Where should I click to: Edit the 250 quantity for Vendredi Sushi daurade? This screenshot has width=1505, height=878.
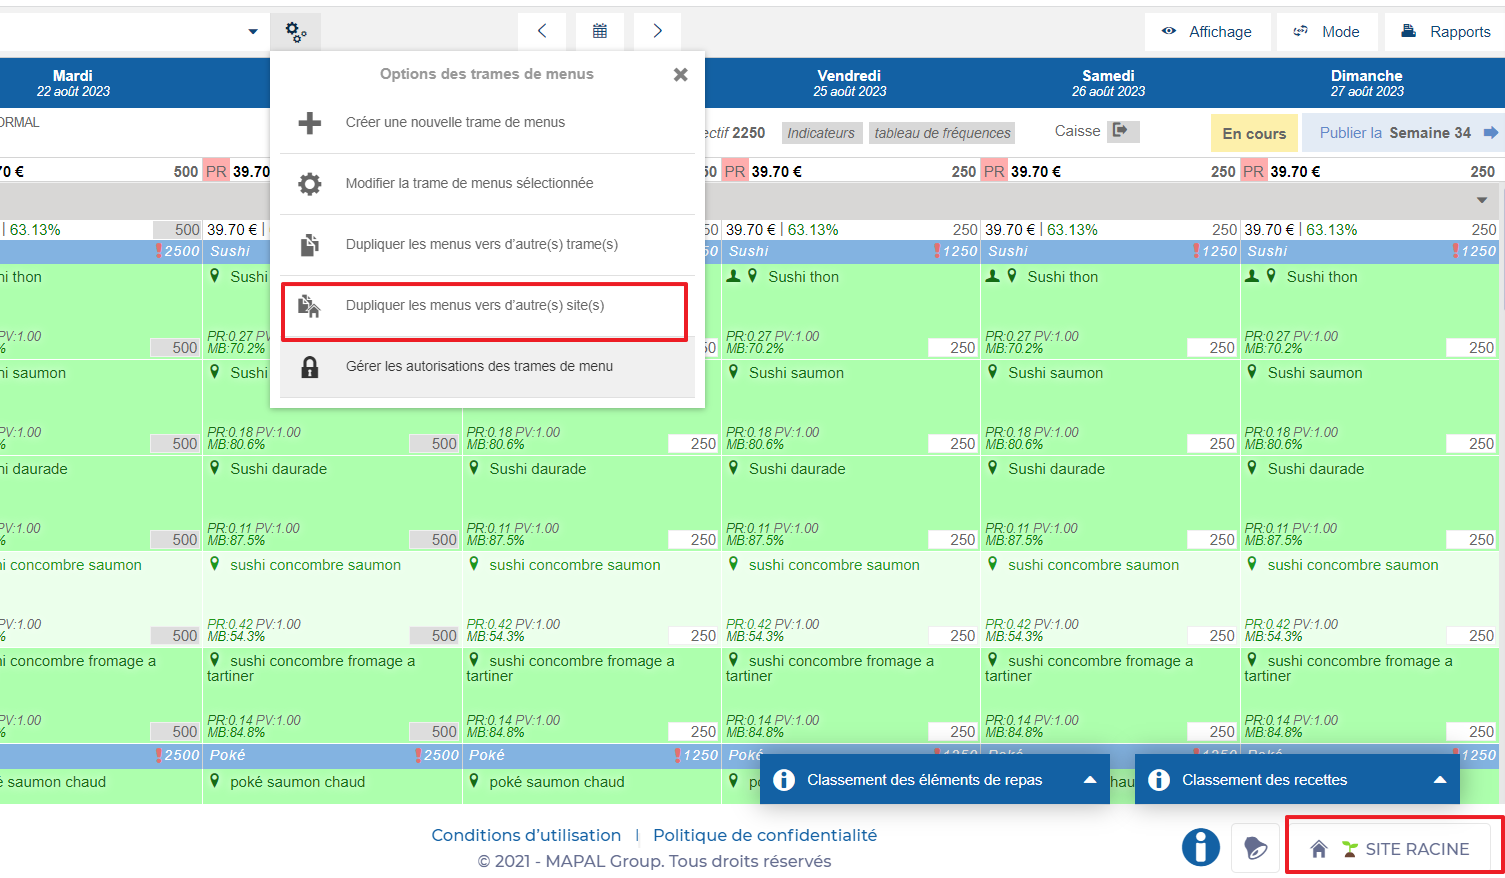[953, 540]
